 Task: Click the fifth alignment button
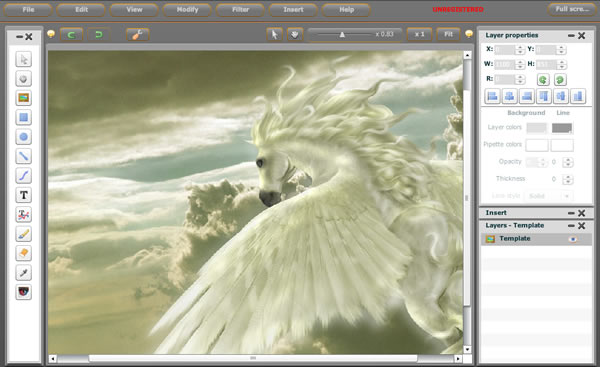tap(561, 96)
